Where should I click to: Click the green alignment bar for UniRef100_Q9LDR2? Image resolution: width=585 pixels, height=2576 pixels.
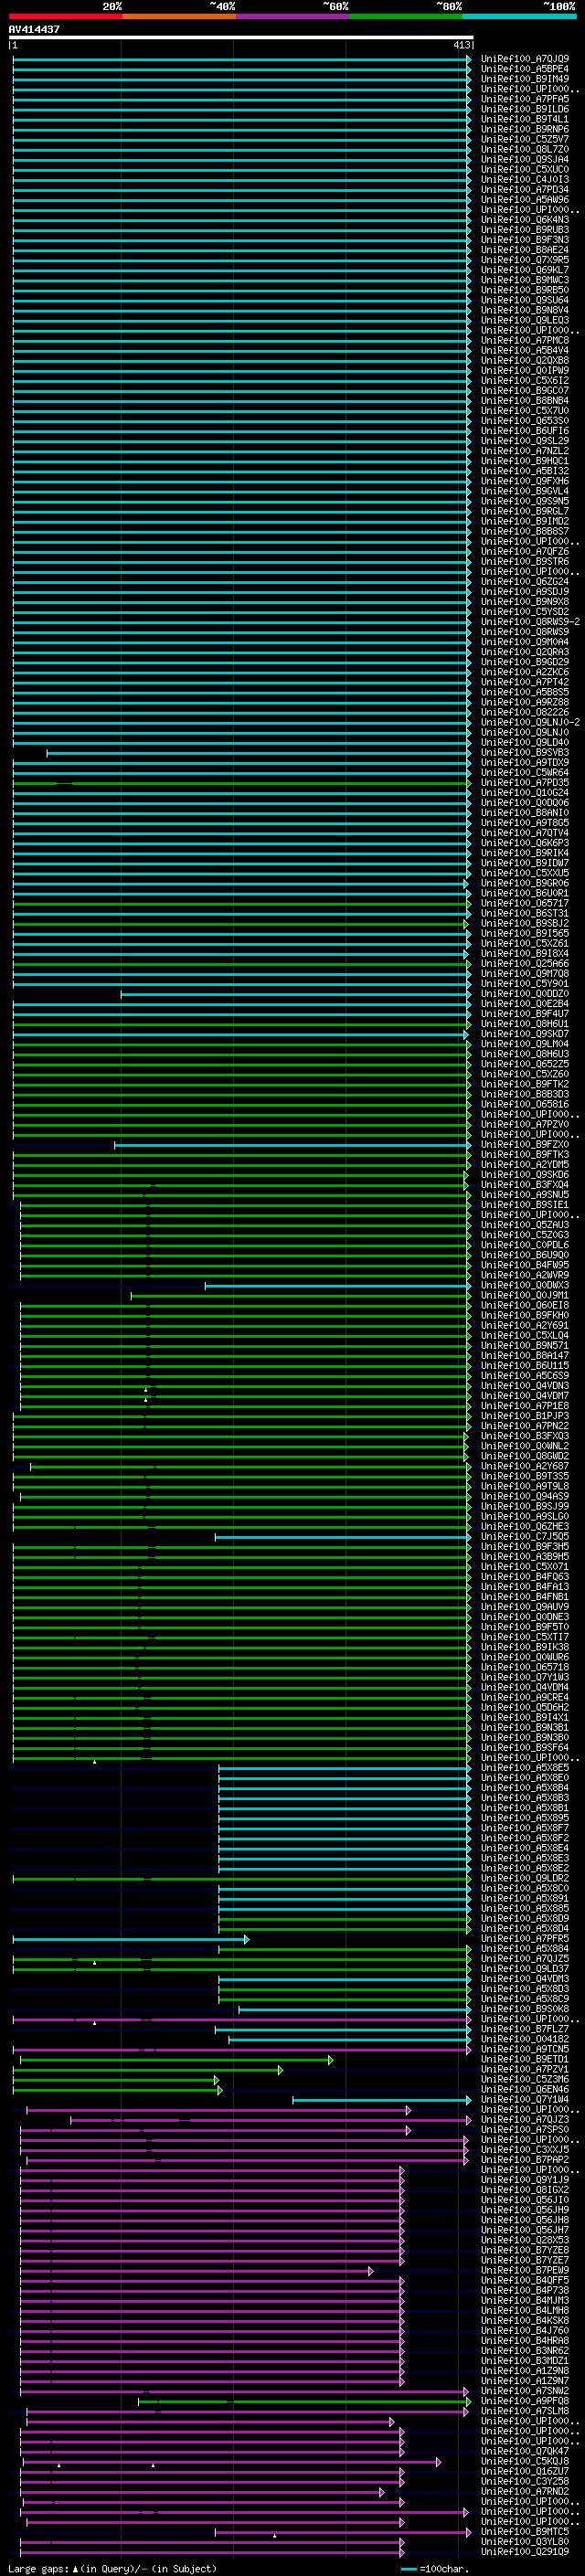point(241,1878)
